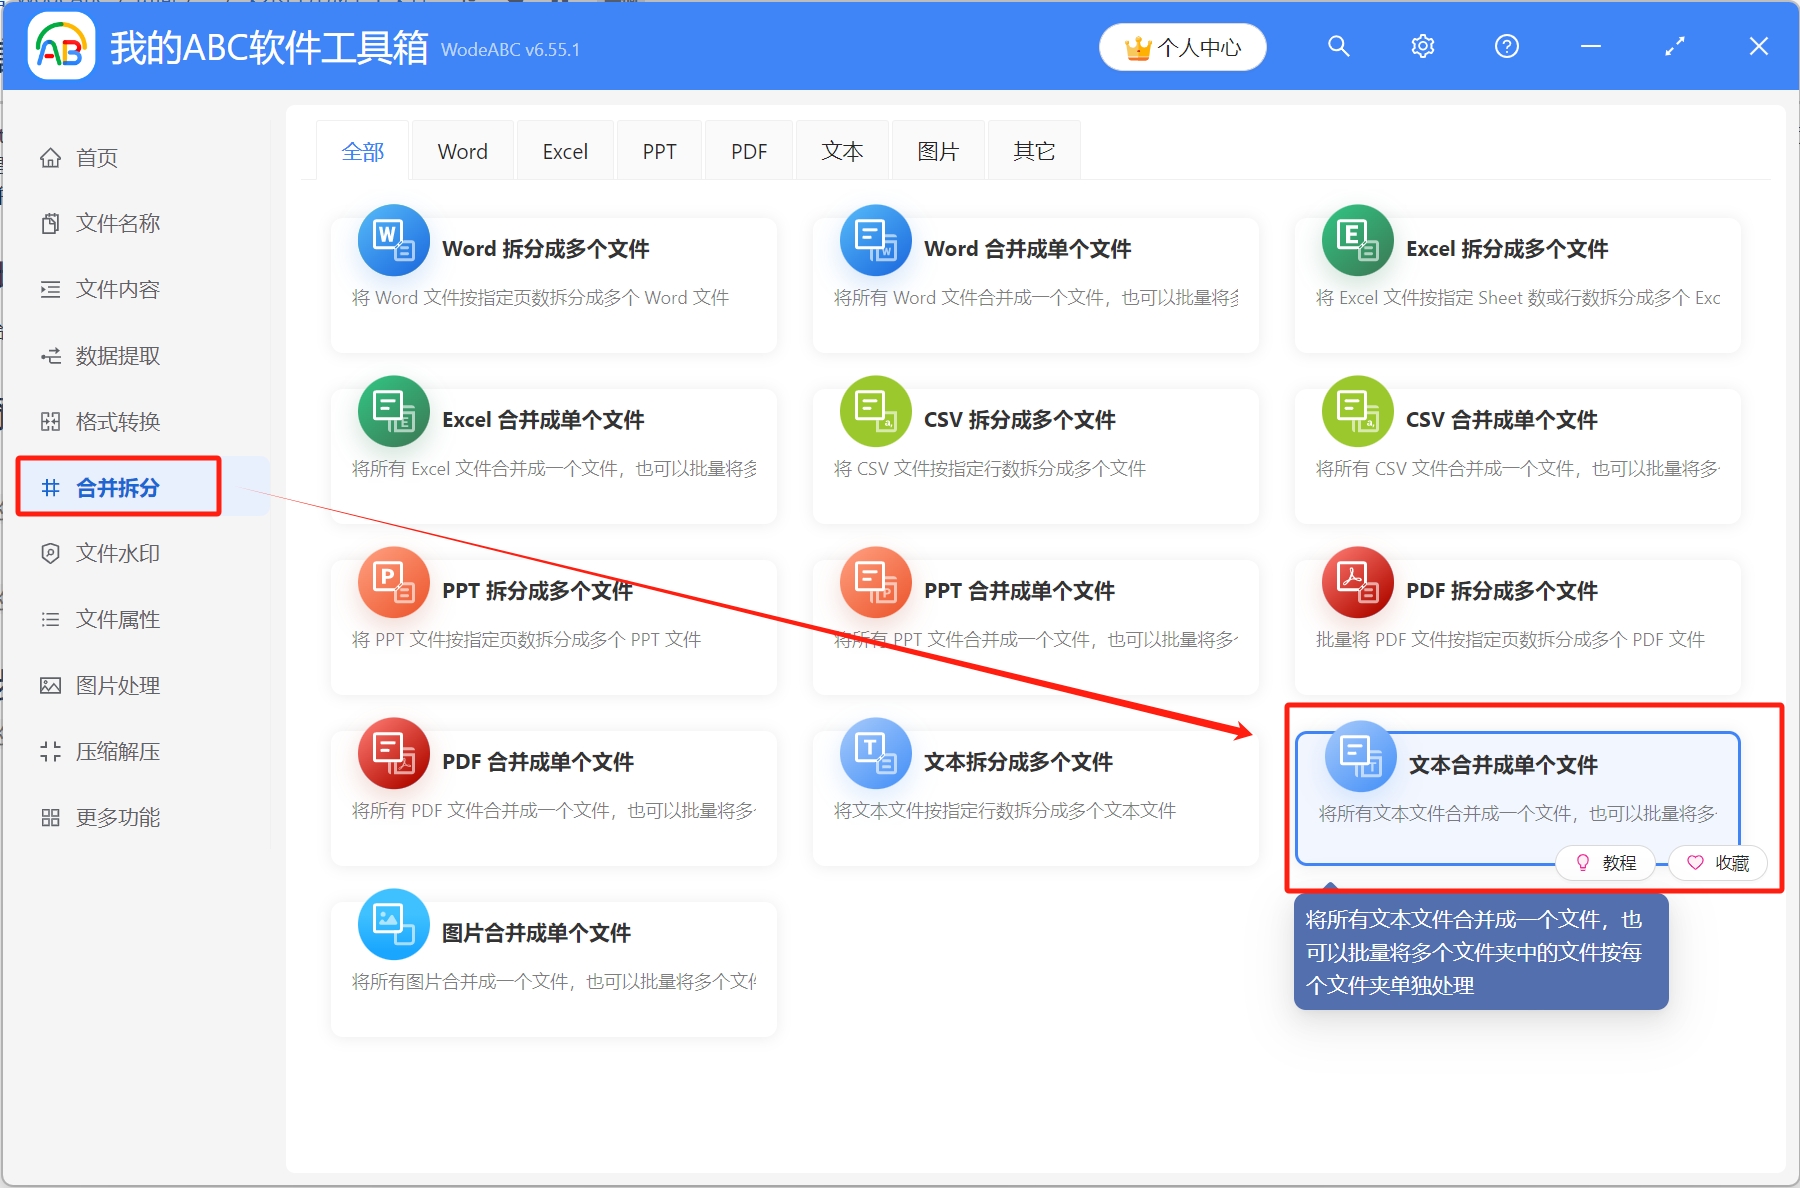This screenshot has height=1188, width=1800.
Task: Select the 图片处理 sidebar icon
Action: click(51, 685)
